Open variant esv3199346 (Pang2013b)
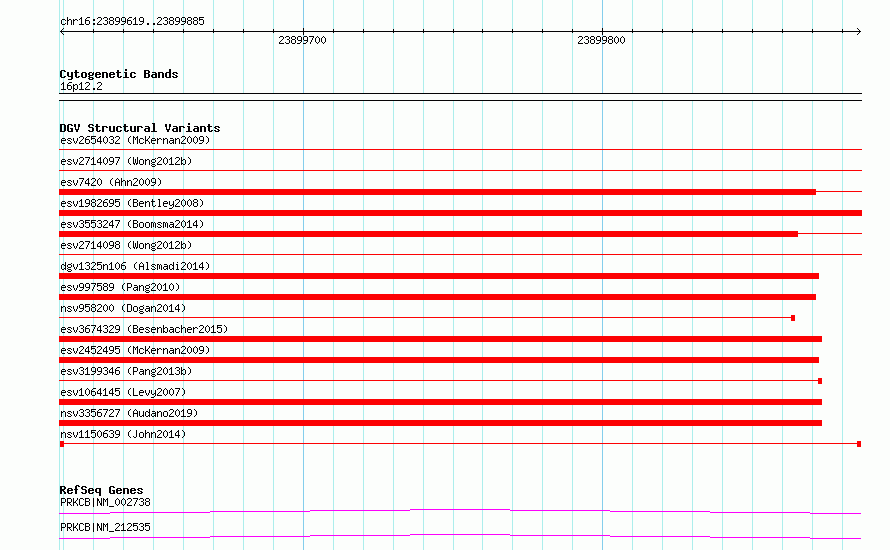The image size is (890, 550). 126,371
